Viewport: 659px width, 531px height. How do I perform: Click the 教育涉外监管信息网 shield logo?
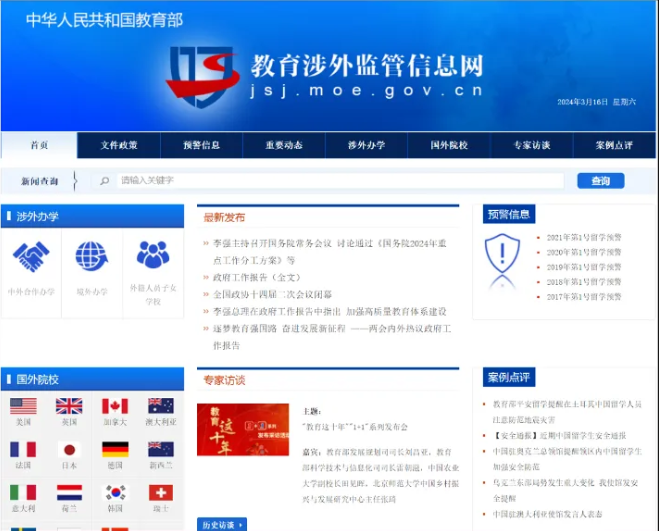(203, 77)
